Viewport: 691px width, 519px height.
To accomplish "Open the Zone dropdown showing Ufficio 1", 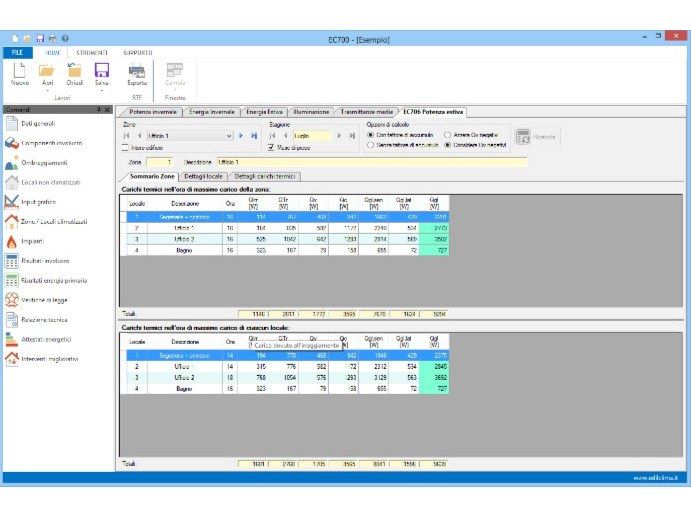I will pyautogui.click(x=189, y=136).
